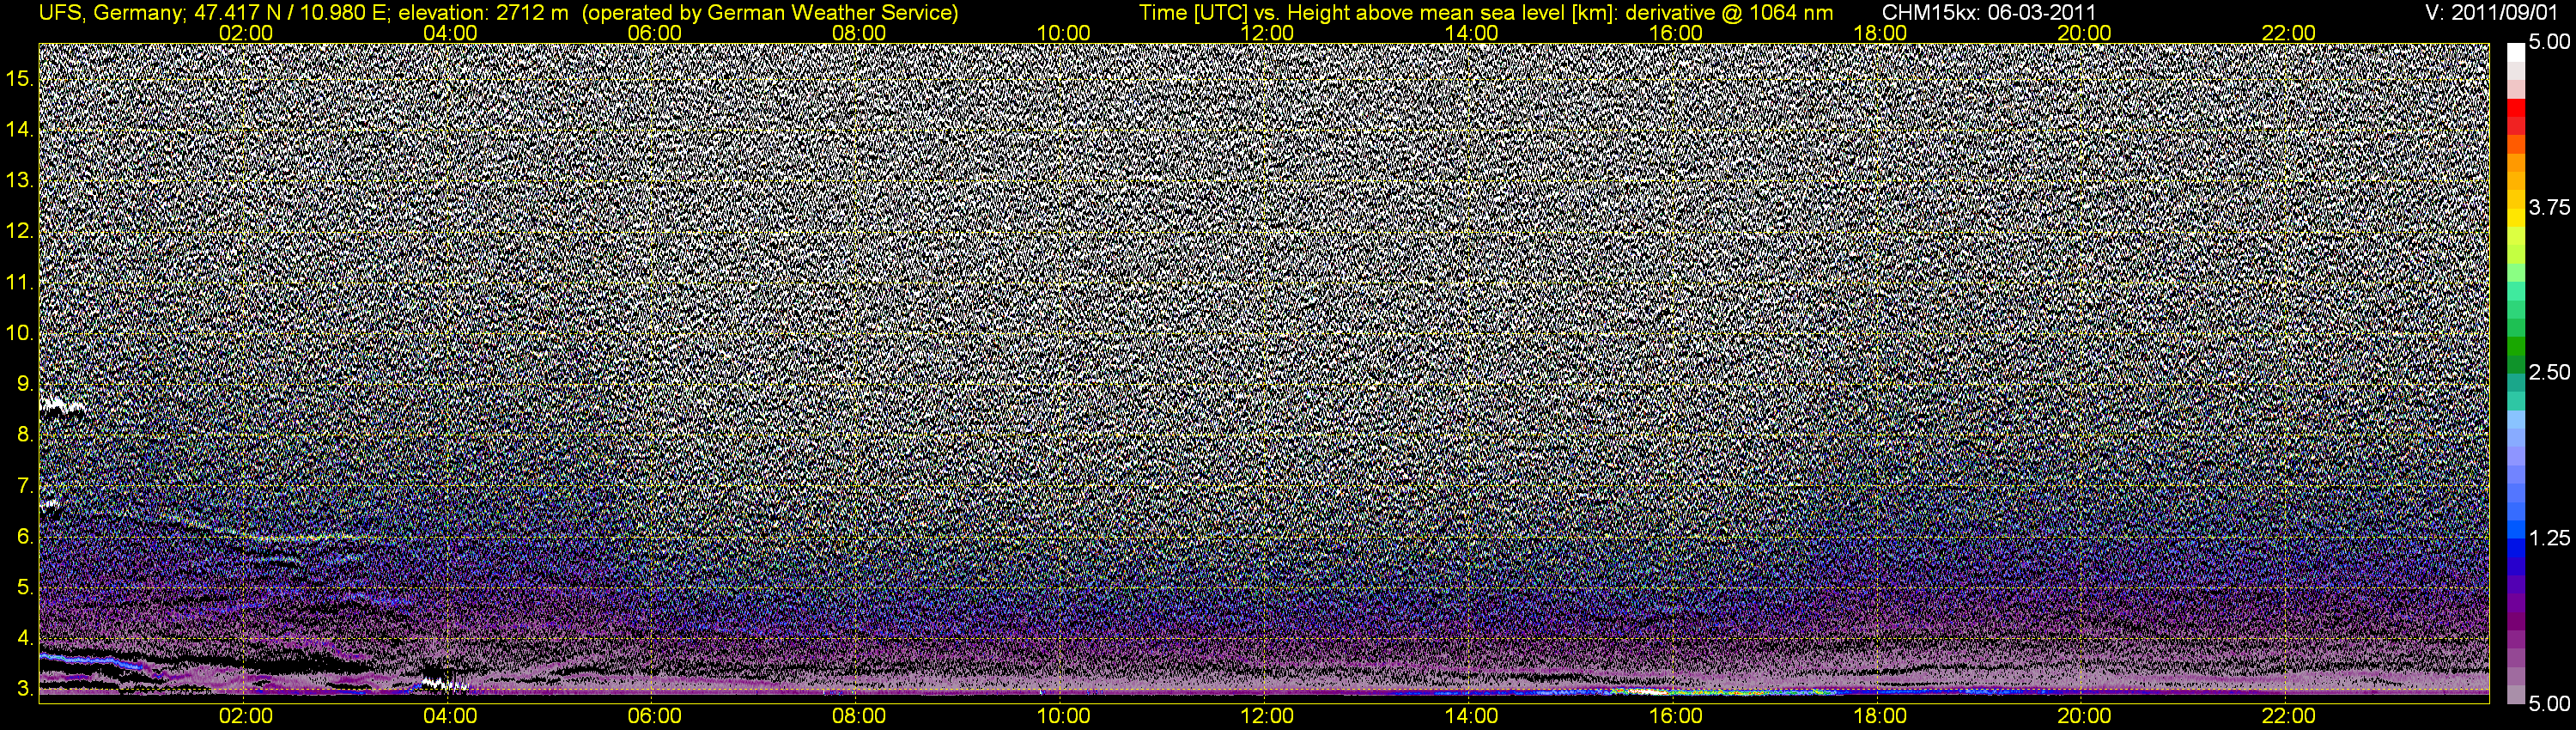This screenshot has height=730, width=2576.
Task: Click the 14 km height axis label
Action: click(20, 130)
